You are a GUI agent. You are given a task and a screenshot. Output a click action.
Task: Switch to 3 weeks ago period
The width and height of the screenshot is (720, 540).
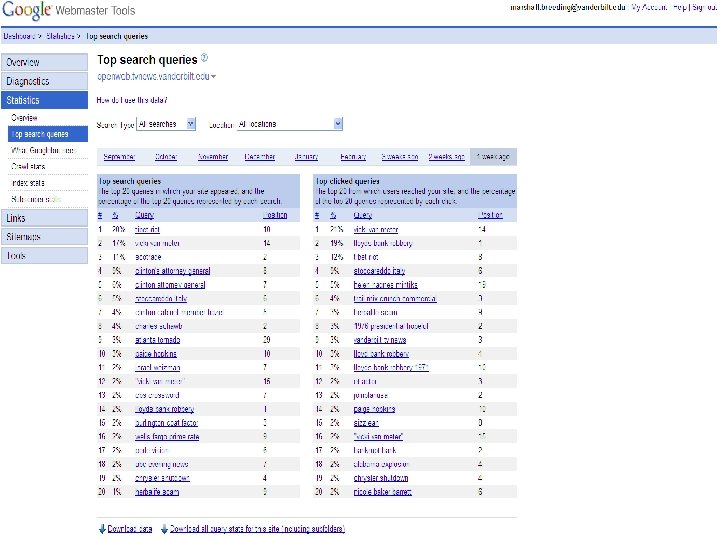tap(399, 157)
